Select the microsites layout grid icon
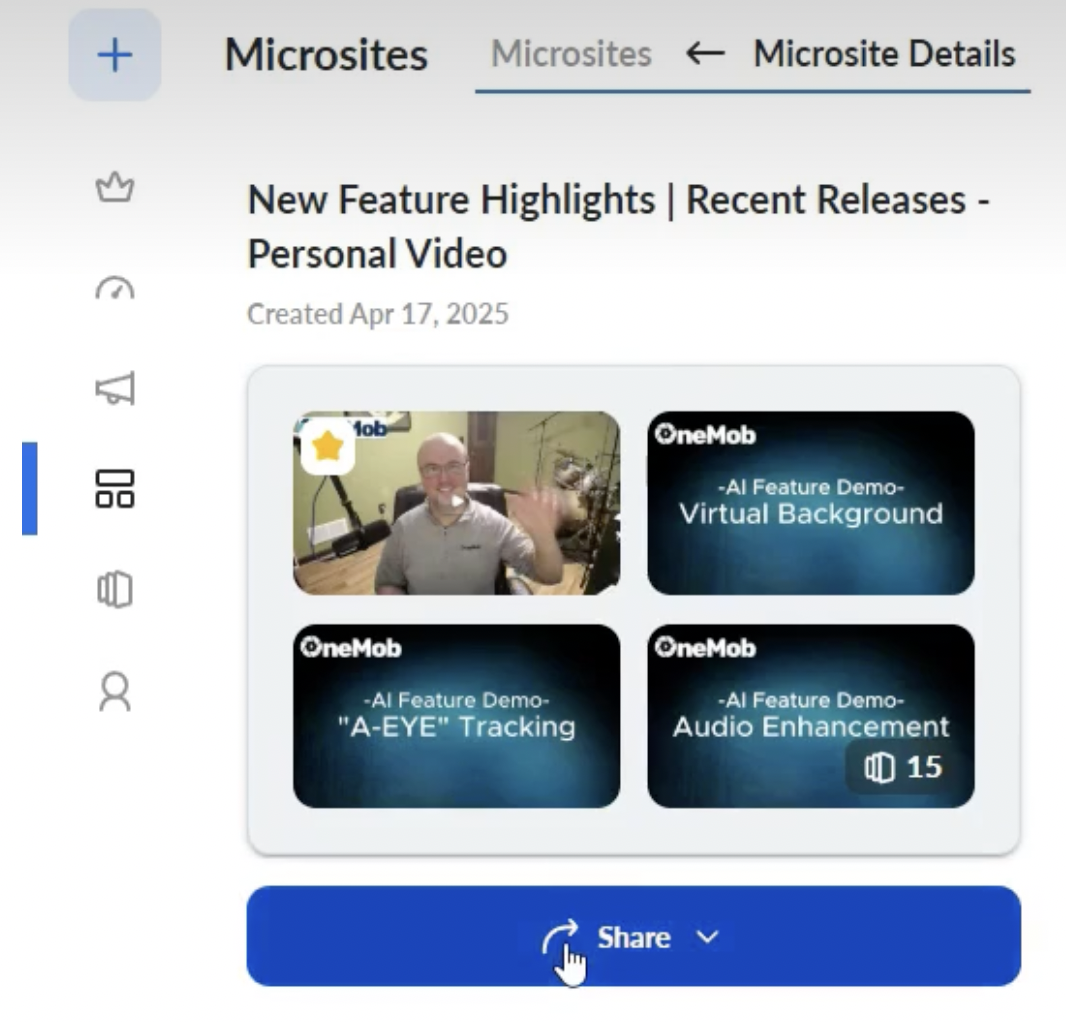This screenshot has width=1066, height=1022. pyautogui.click(x=115, y=489)
